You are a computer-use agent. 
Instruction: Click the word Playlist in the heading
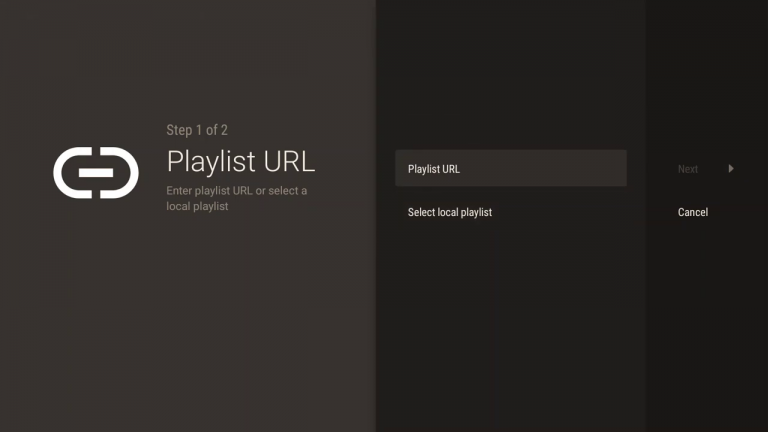(x=208, y=161)
